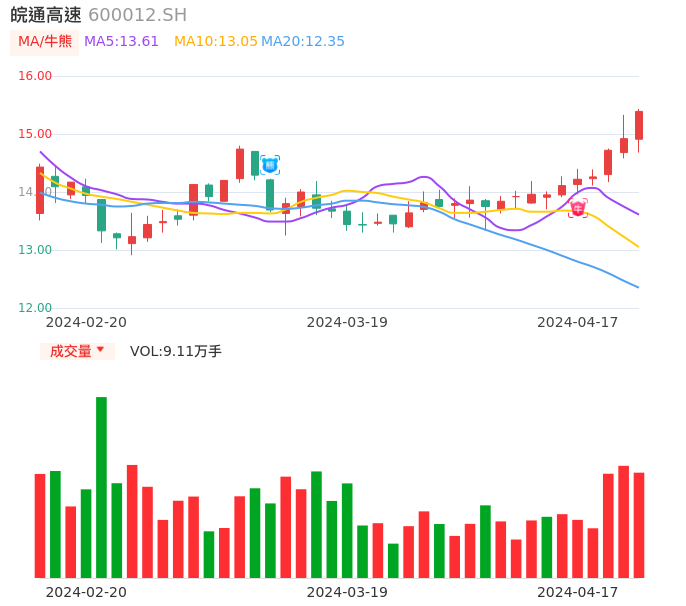686x606 pixels.
Task: Click the VOL:9.11万手 volume readout
Action: pyautogui.click(x=176, y=351)
